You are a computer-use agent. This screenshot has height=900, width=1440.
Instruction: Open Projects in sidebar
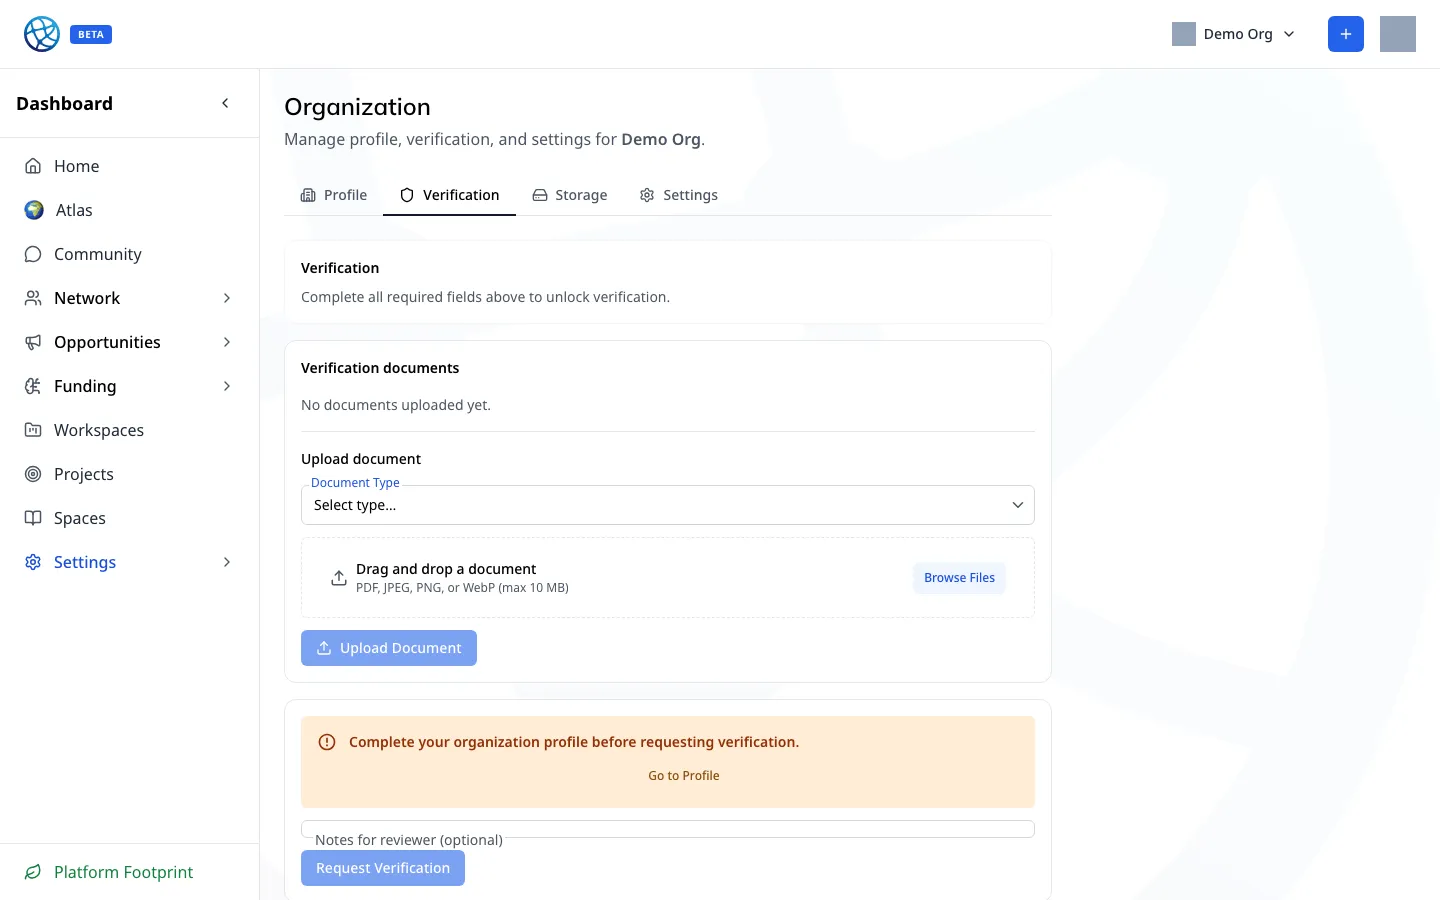[130, 474]
